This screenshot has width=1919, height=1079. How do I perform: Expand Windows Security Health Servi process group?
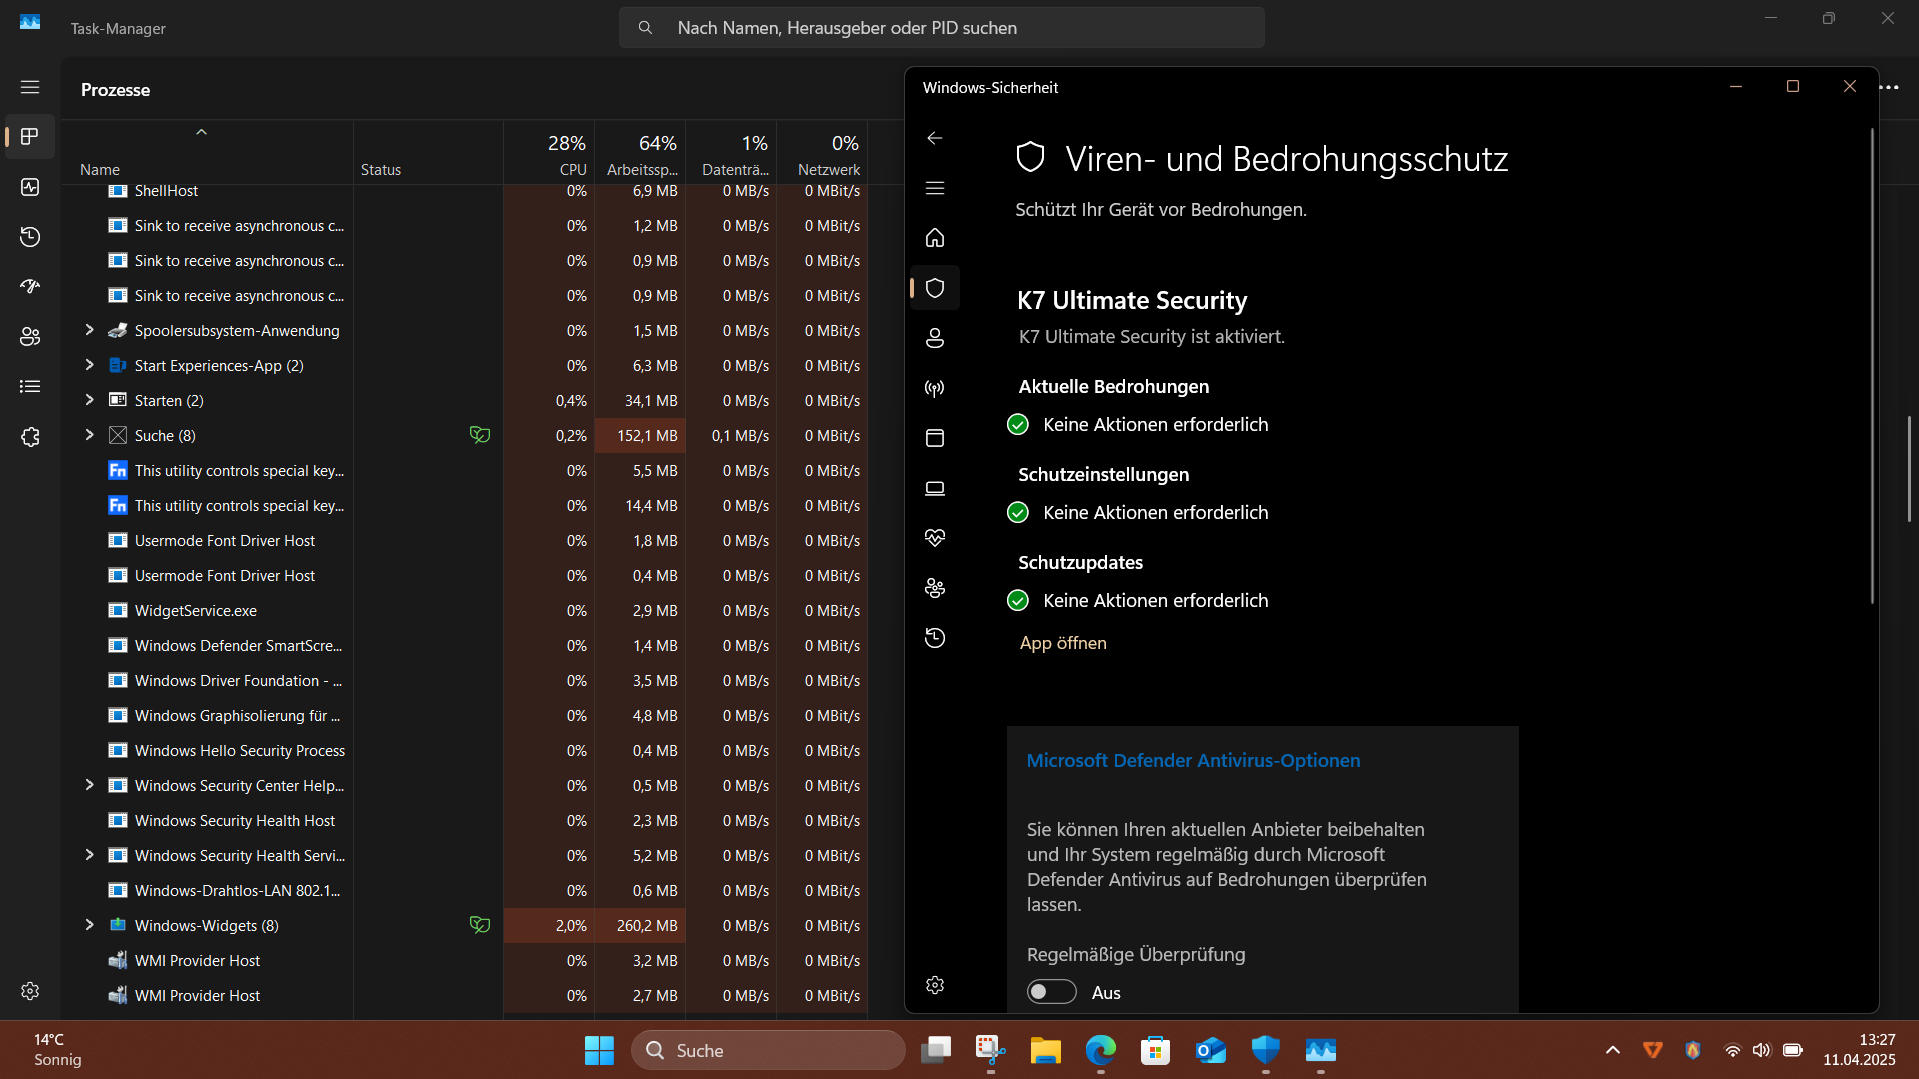(89, 855)
